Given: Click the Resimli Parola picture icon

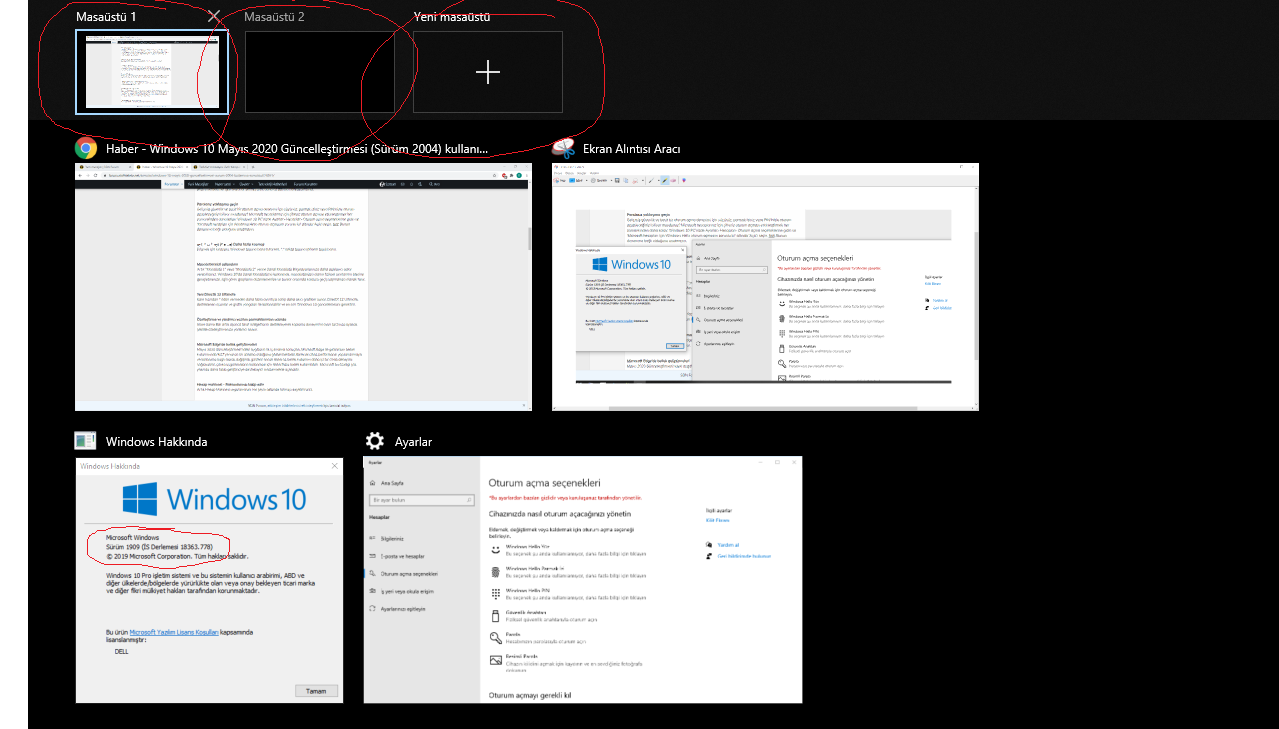Looking at the screenshot, I should point(495,659).
